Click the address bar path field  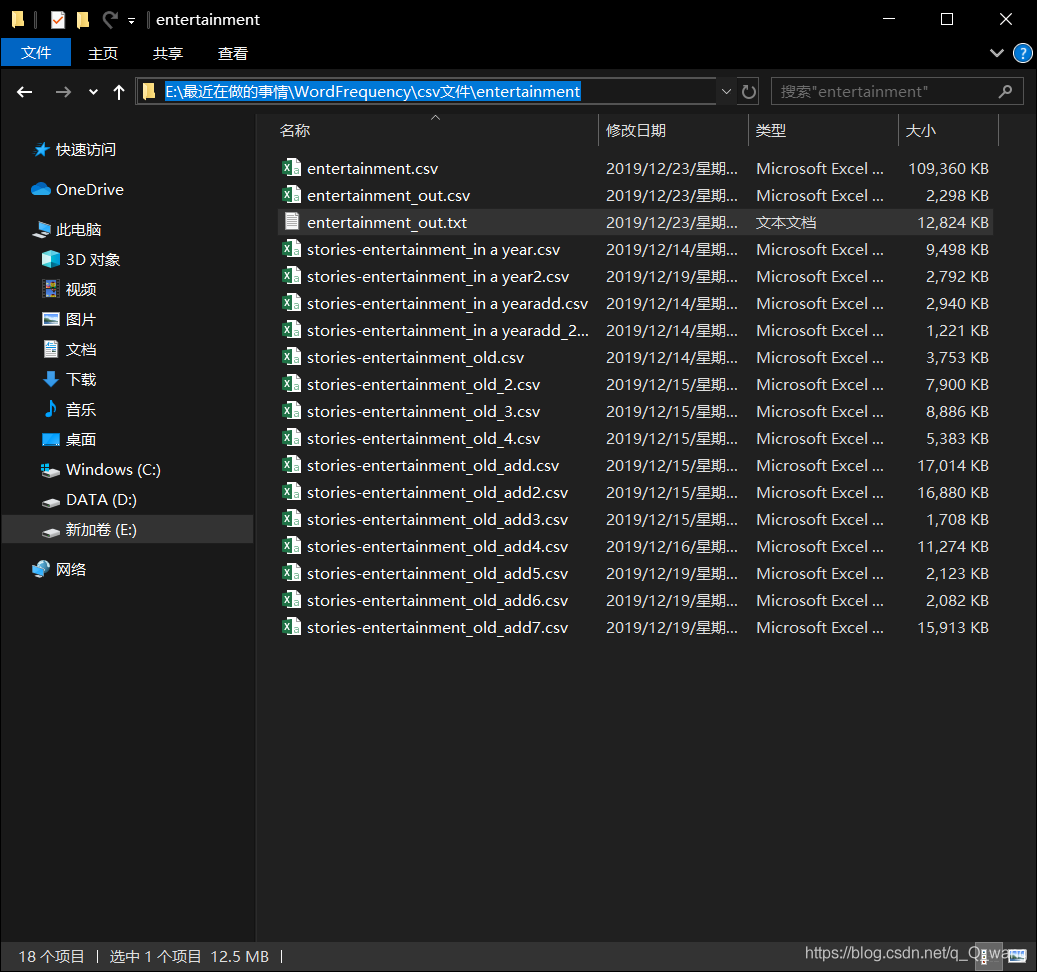426,91
